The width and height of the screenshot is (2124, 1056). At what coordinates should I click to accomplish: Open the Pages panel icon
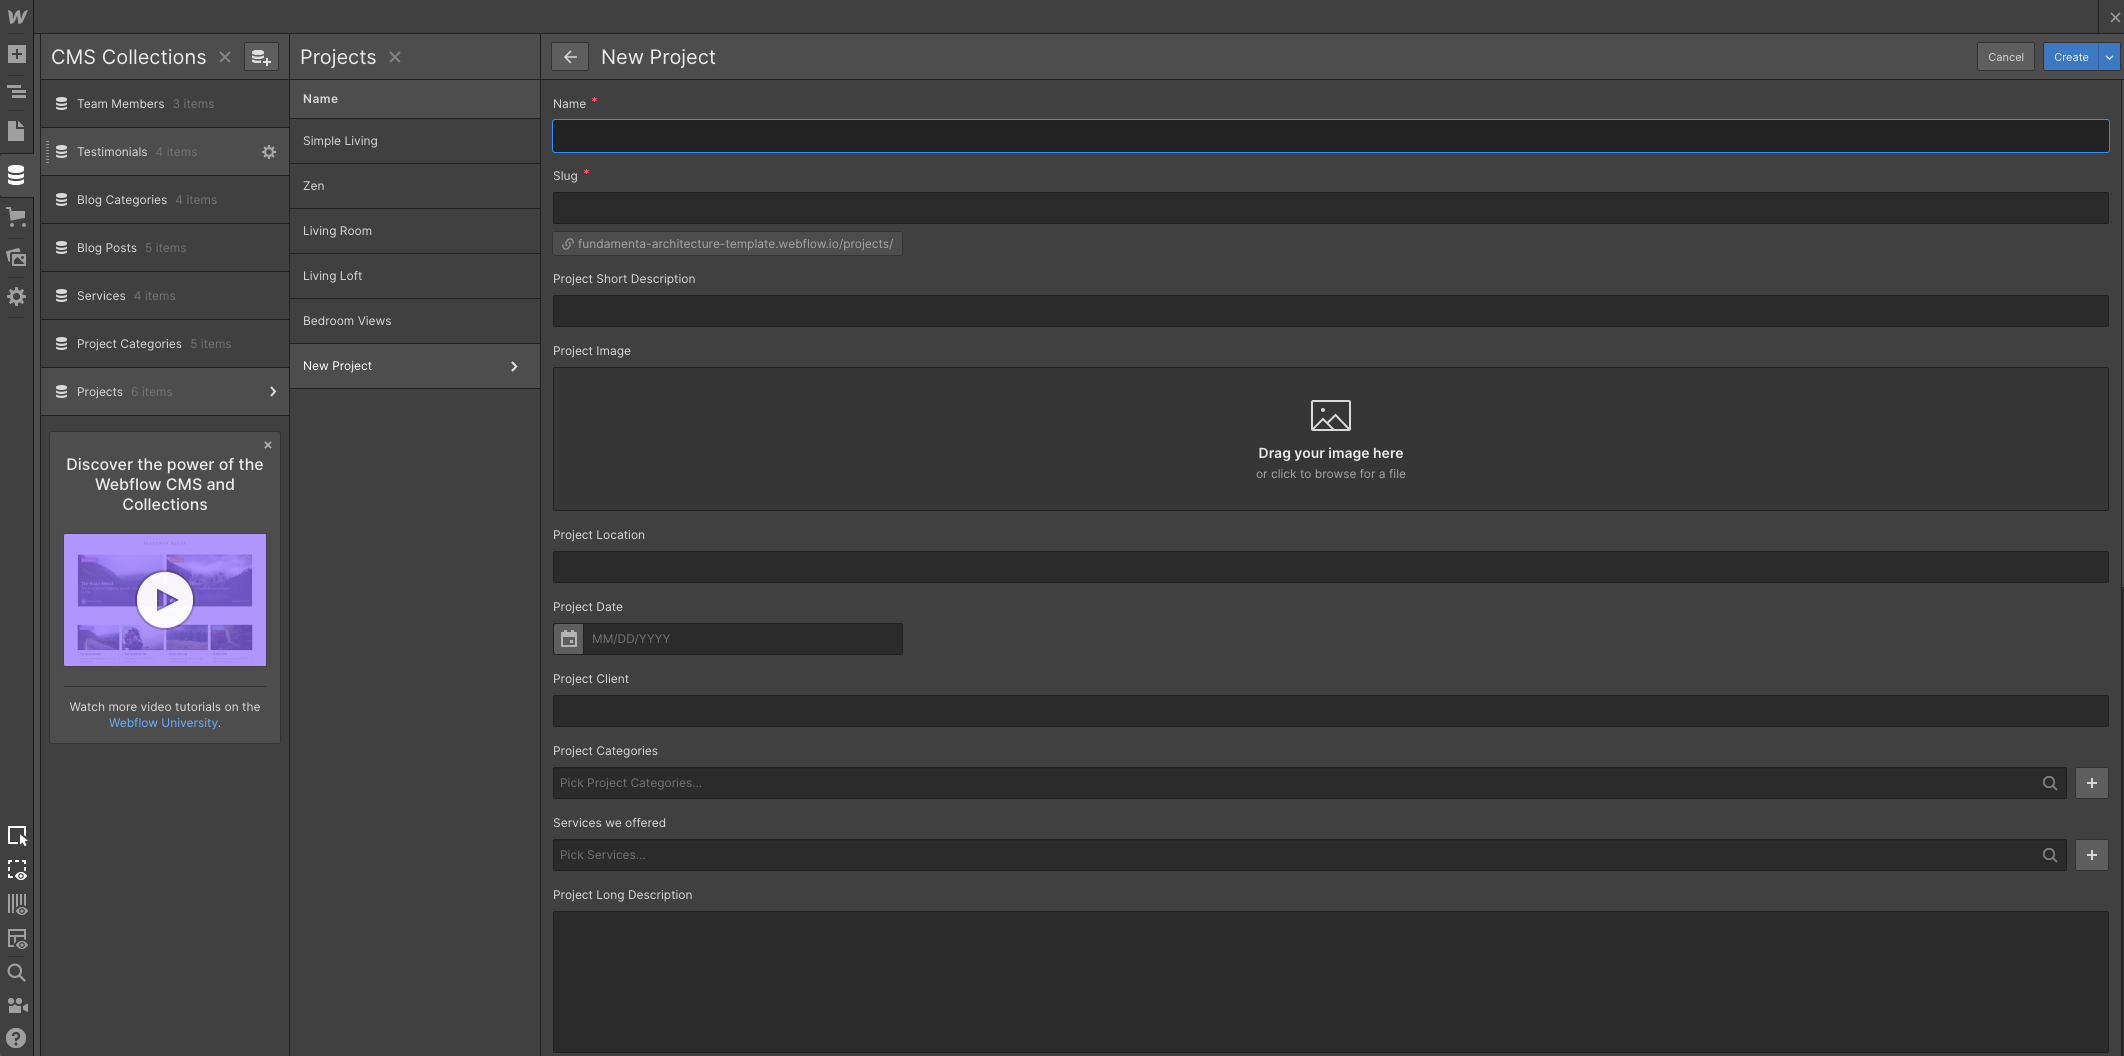[x=16, y=131]
